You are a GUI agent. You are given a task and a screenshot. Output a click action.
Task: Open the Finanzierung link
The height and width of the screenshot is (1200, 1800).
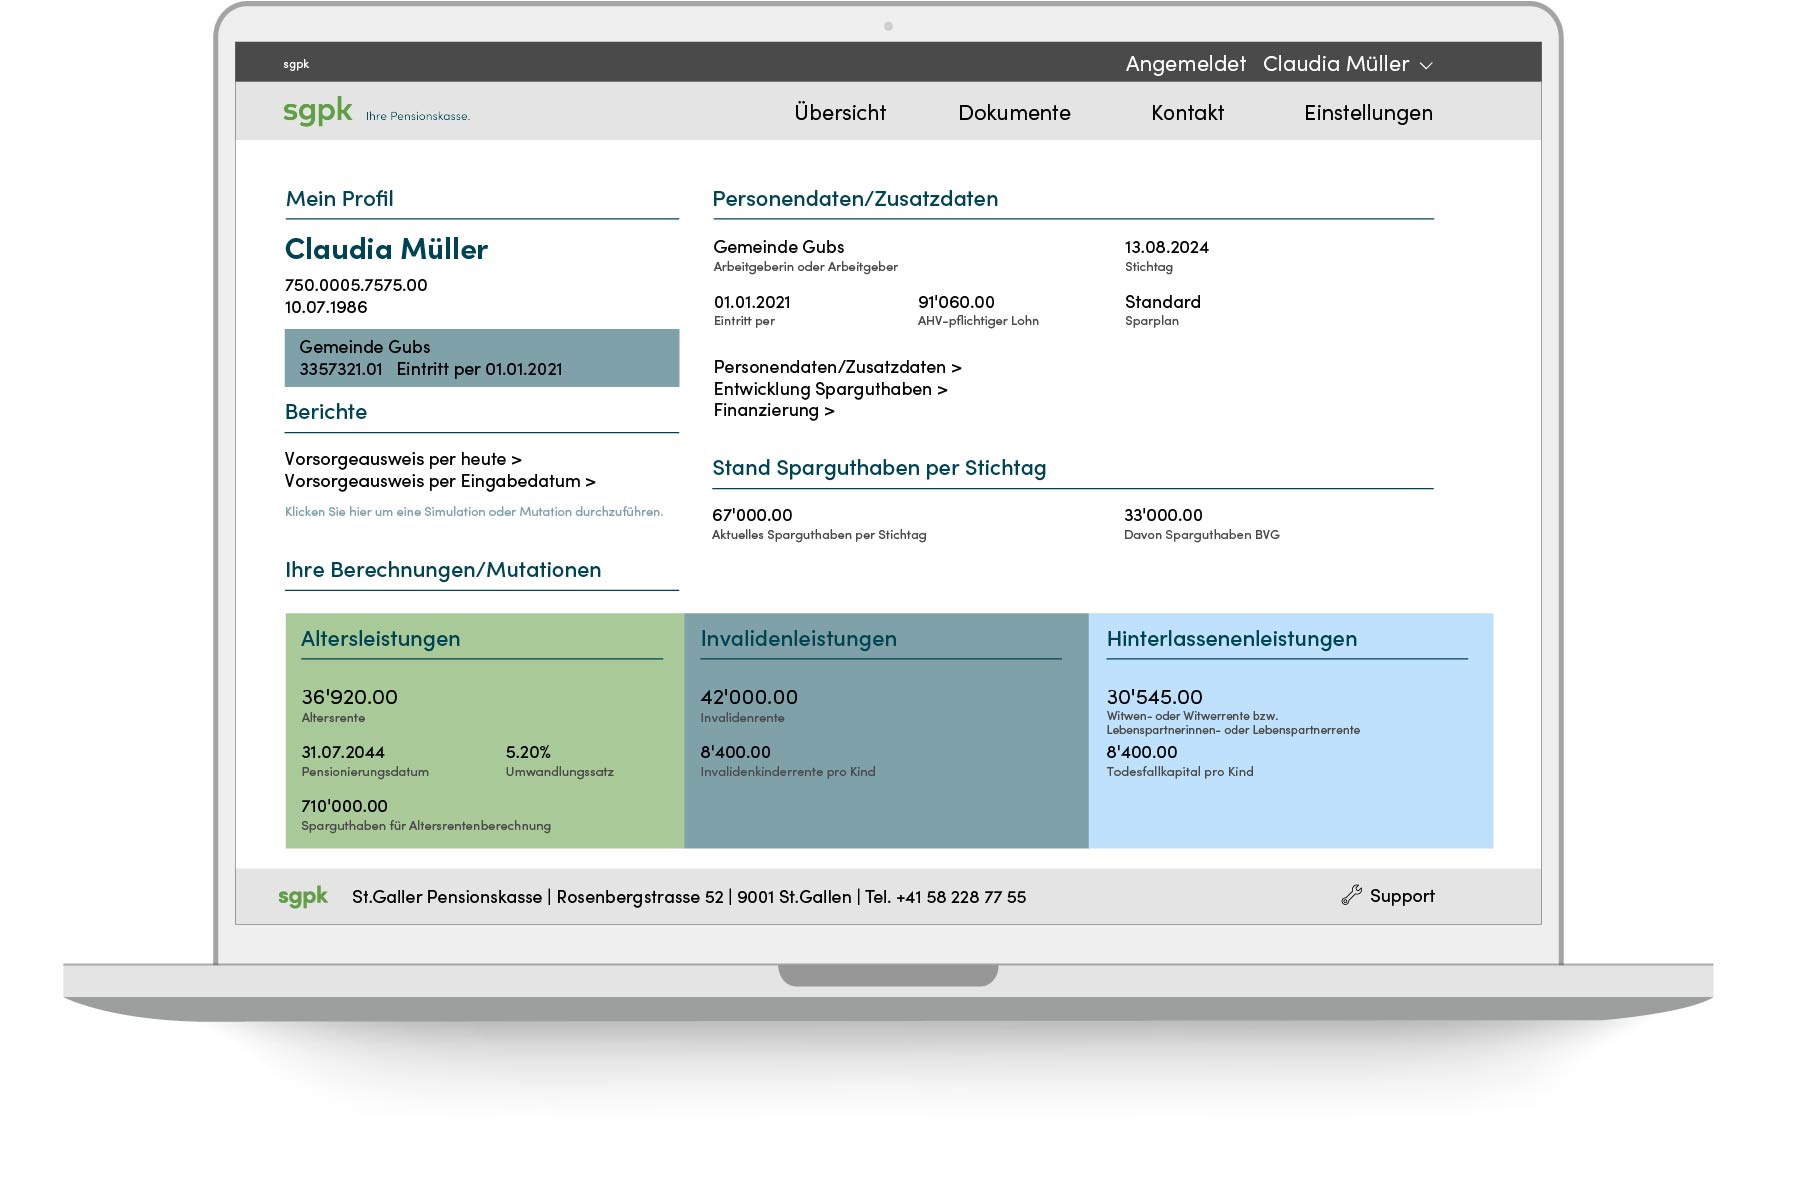773,410
